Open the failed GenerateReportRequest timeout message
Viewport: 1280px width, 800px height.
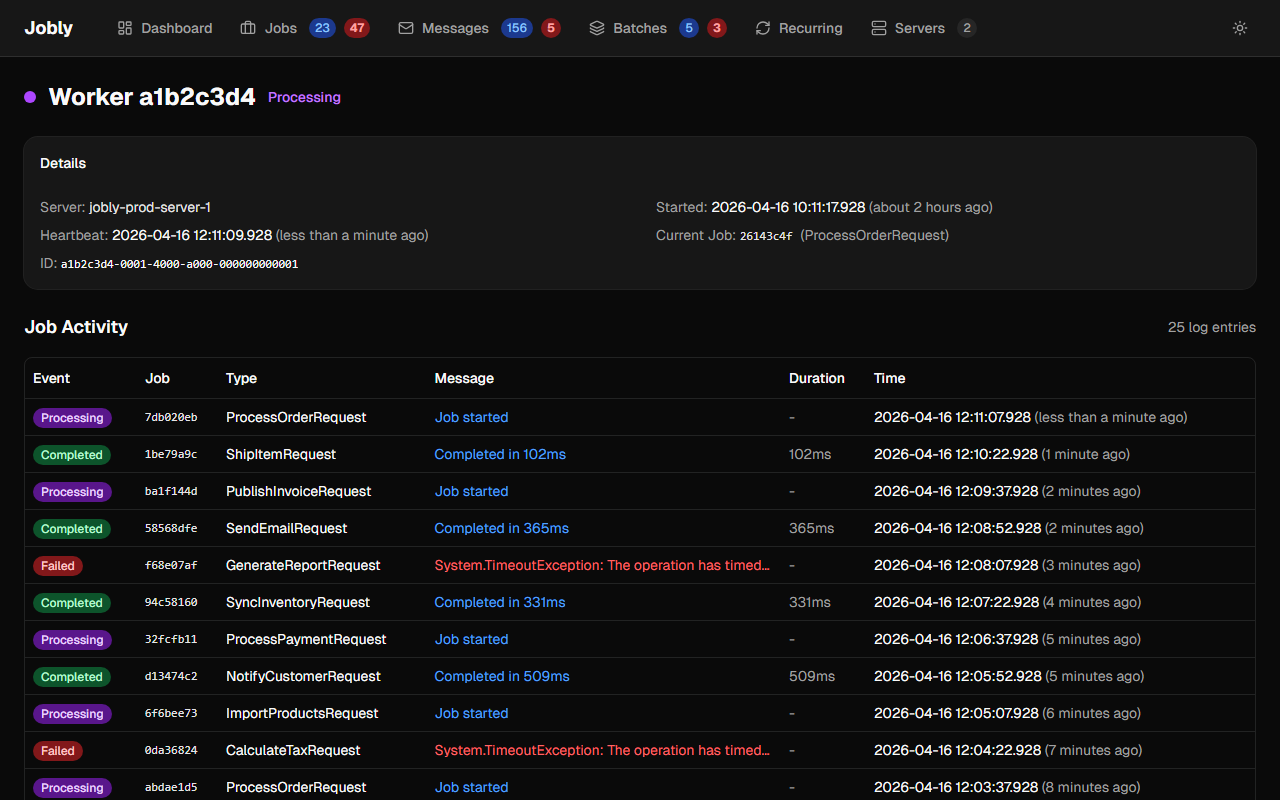click(602, 565)
